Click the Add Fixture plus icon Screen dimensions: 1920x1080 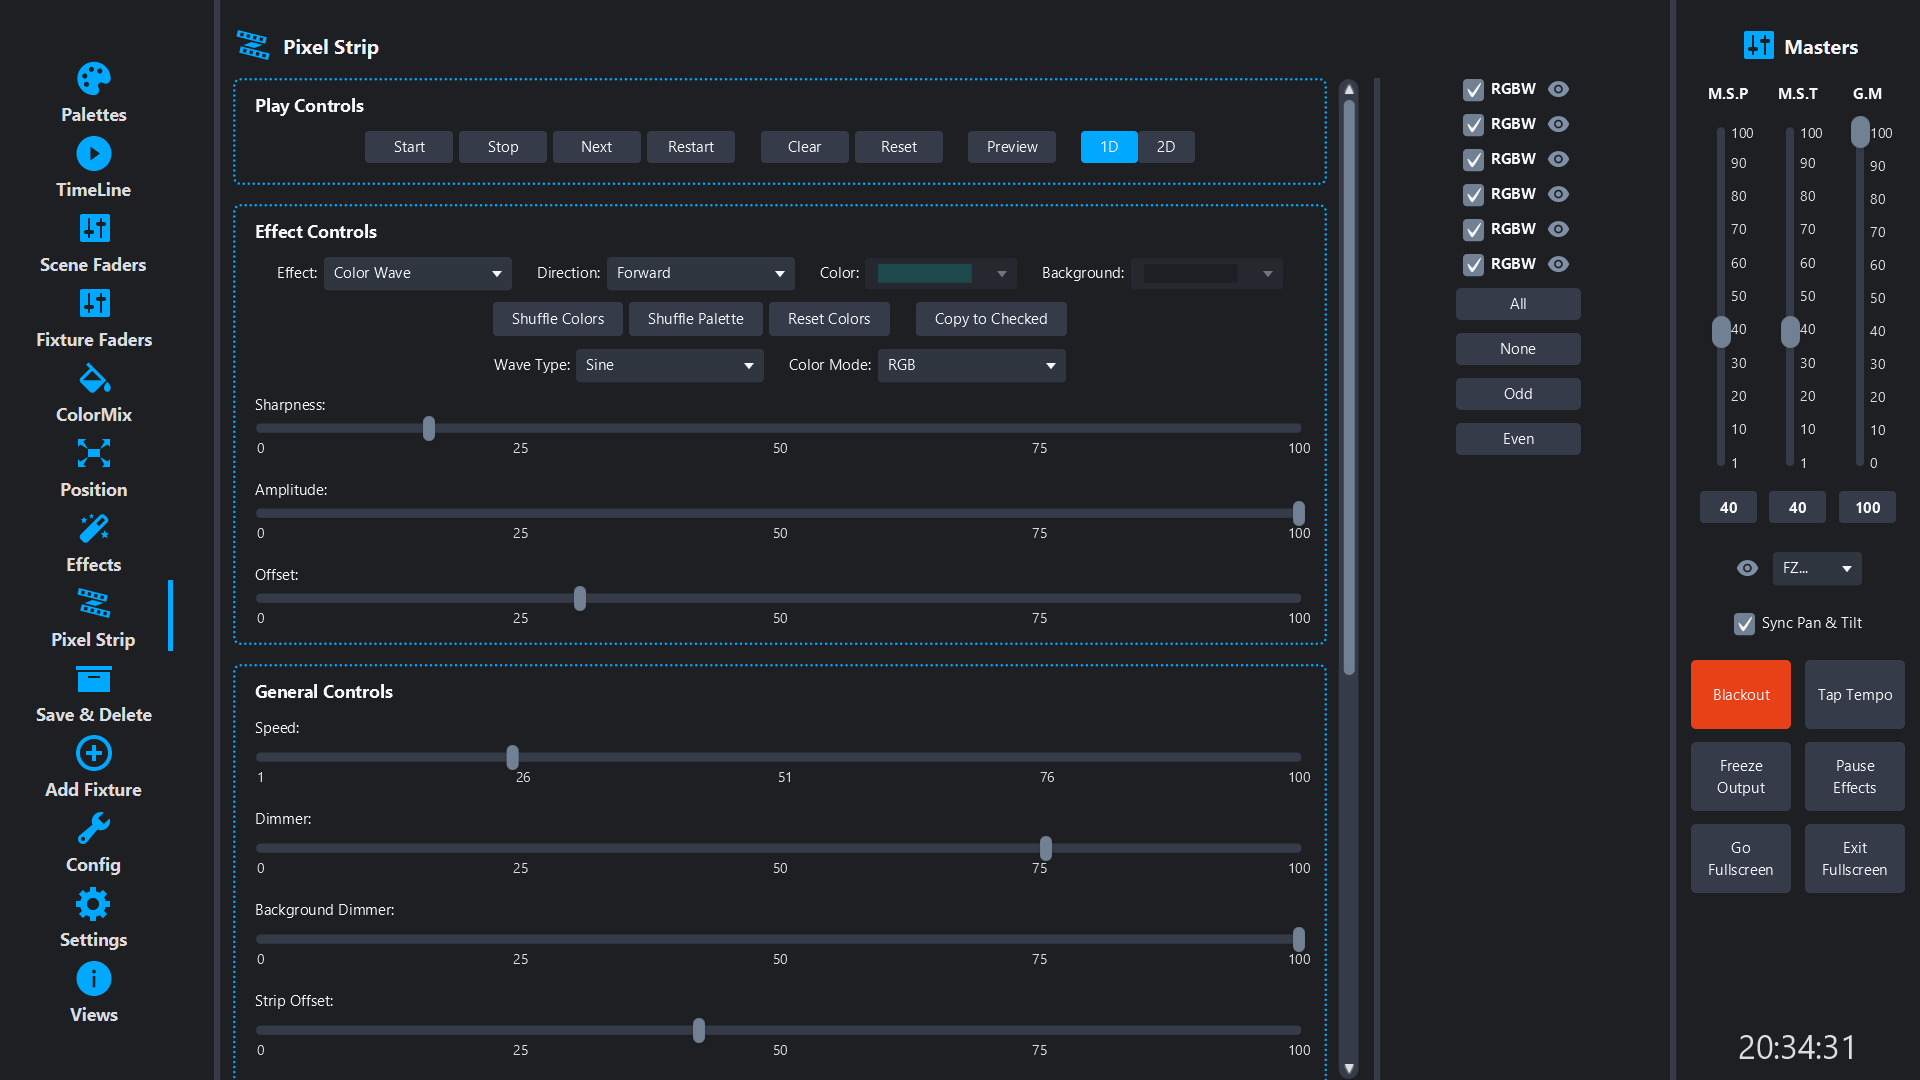(x=93, y=754)
